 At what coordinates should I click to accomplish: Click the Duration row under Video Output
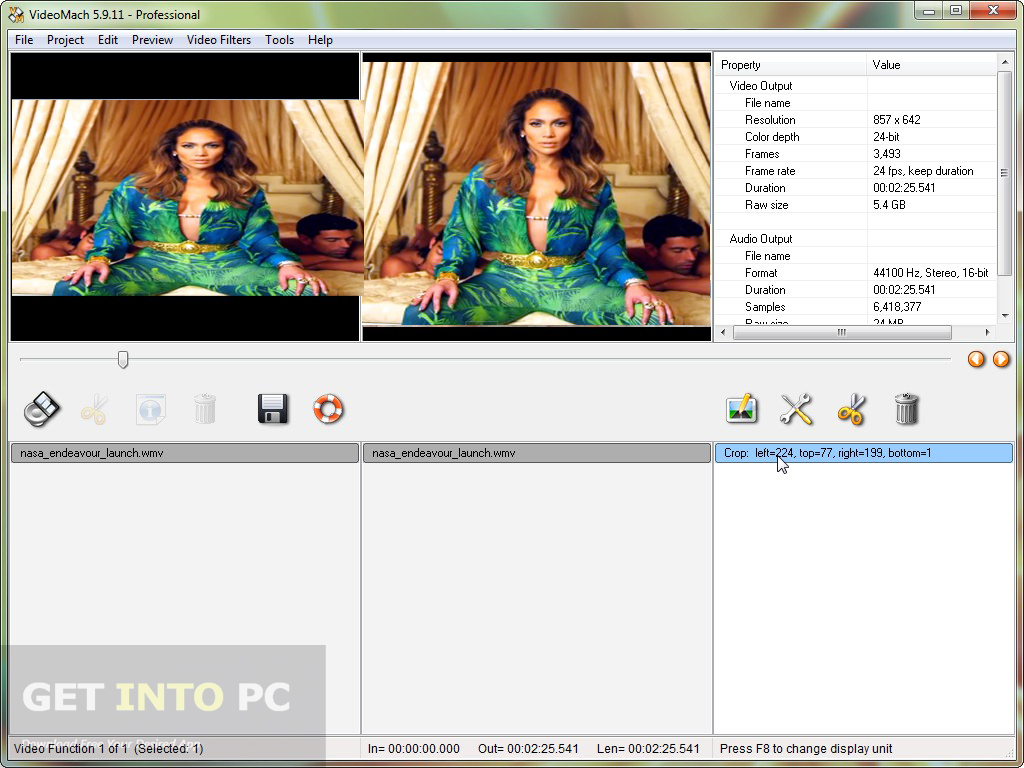856,187
